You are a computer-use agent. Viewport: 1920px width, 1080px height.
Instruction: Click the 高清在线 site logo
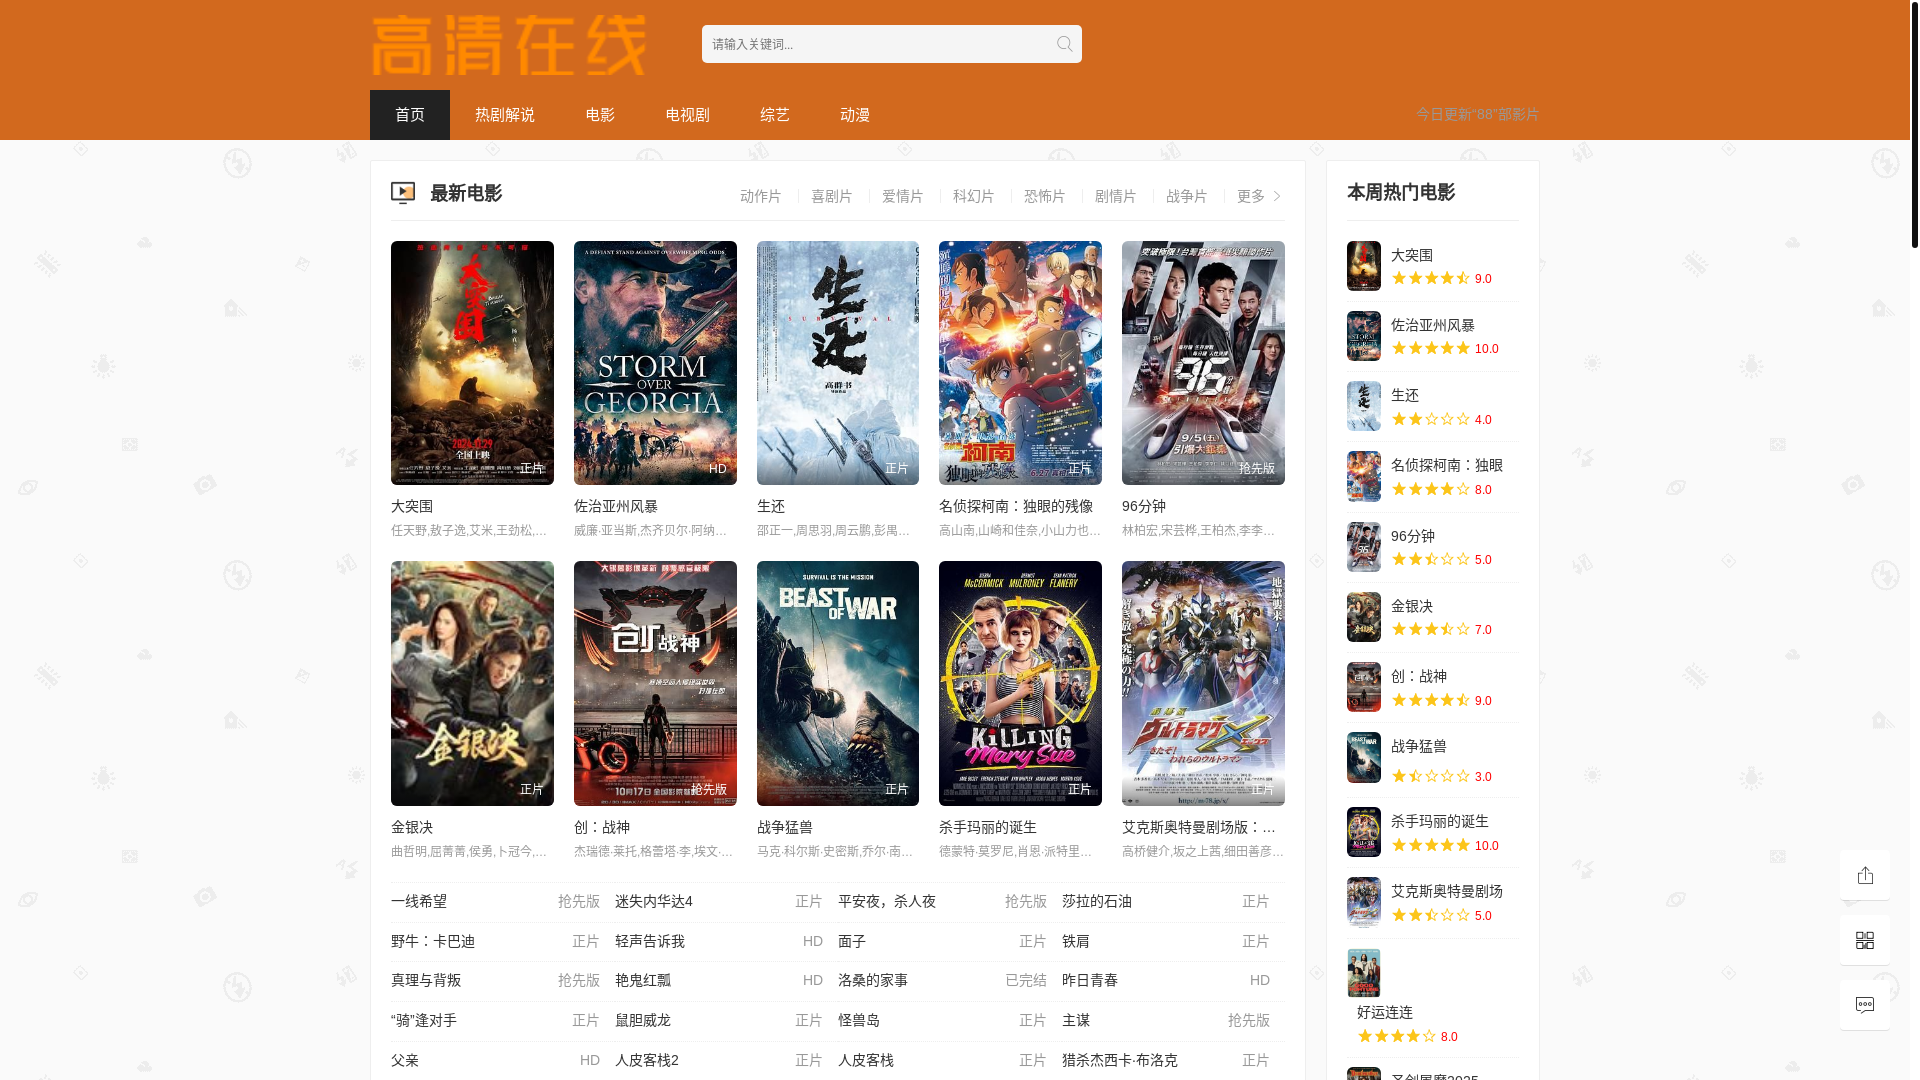[x=509, y=45]
